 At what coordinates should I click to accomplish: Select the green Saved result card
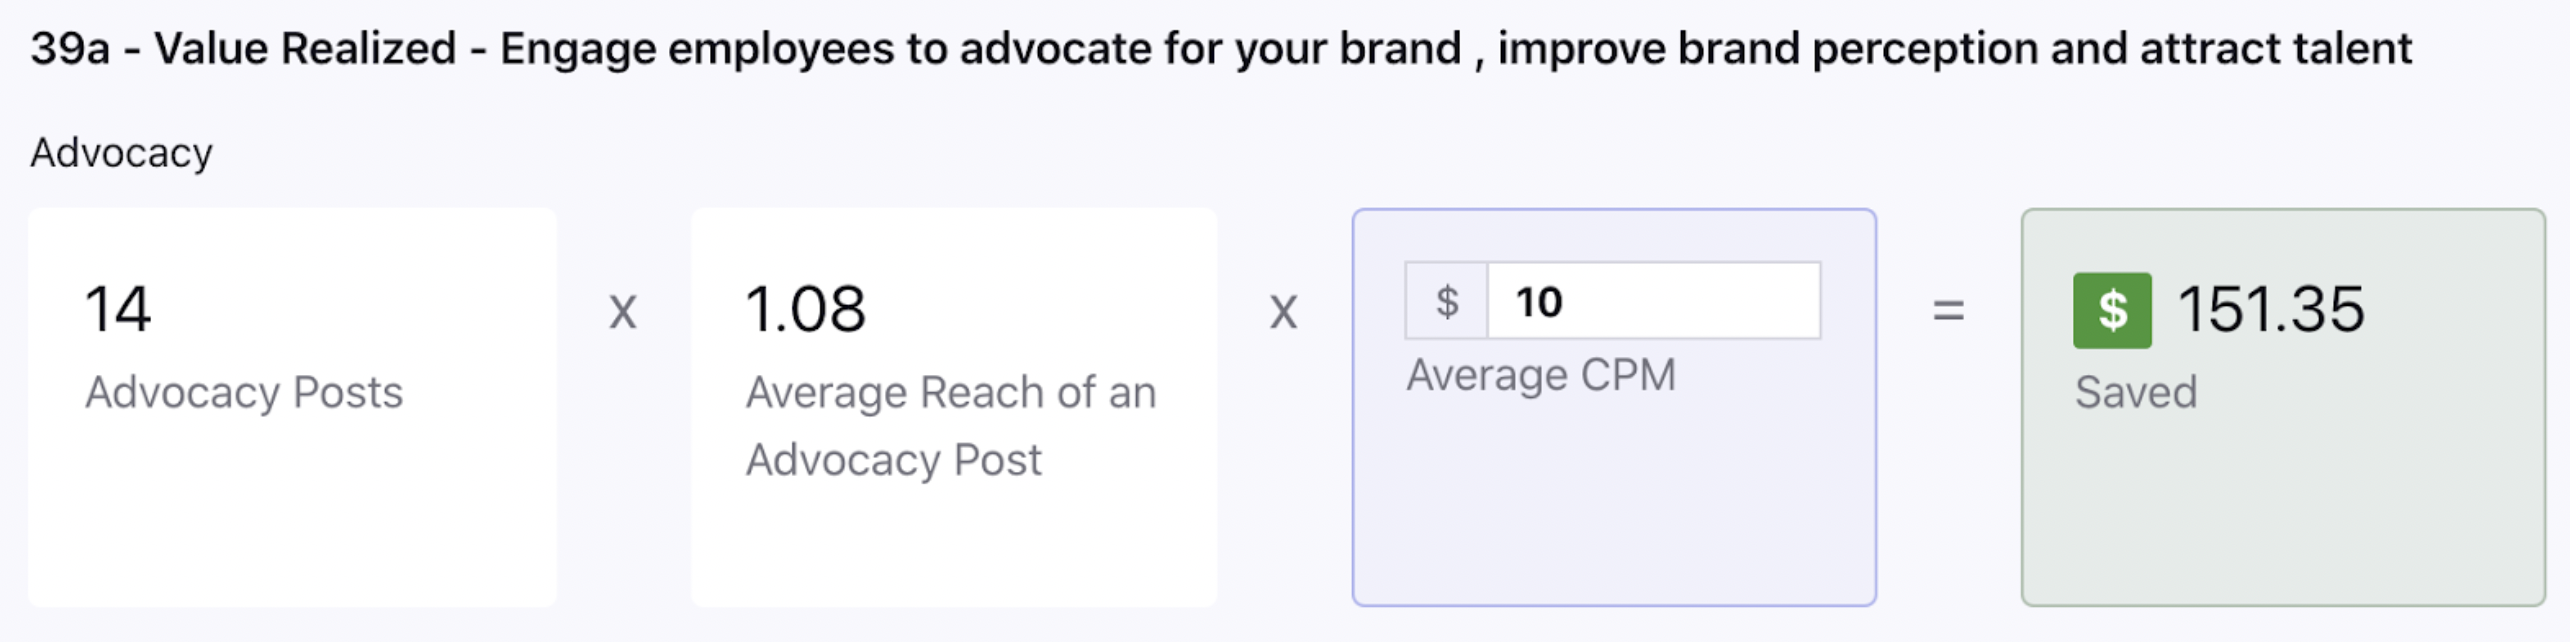pos(2283,407)
